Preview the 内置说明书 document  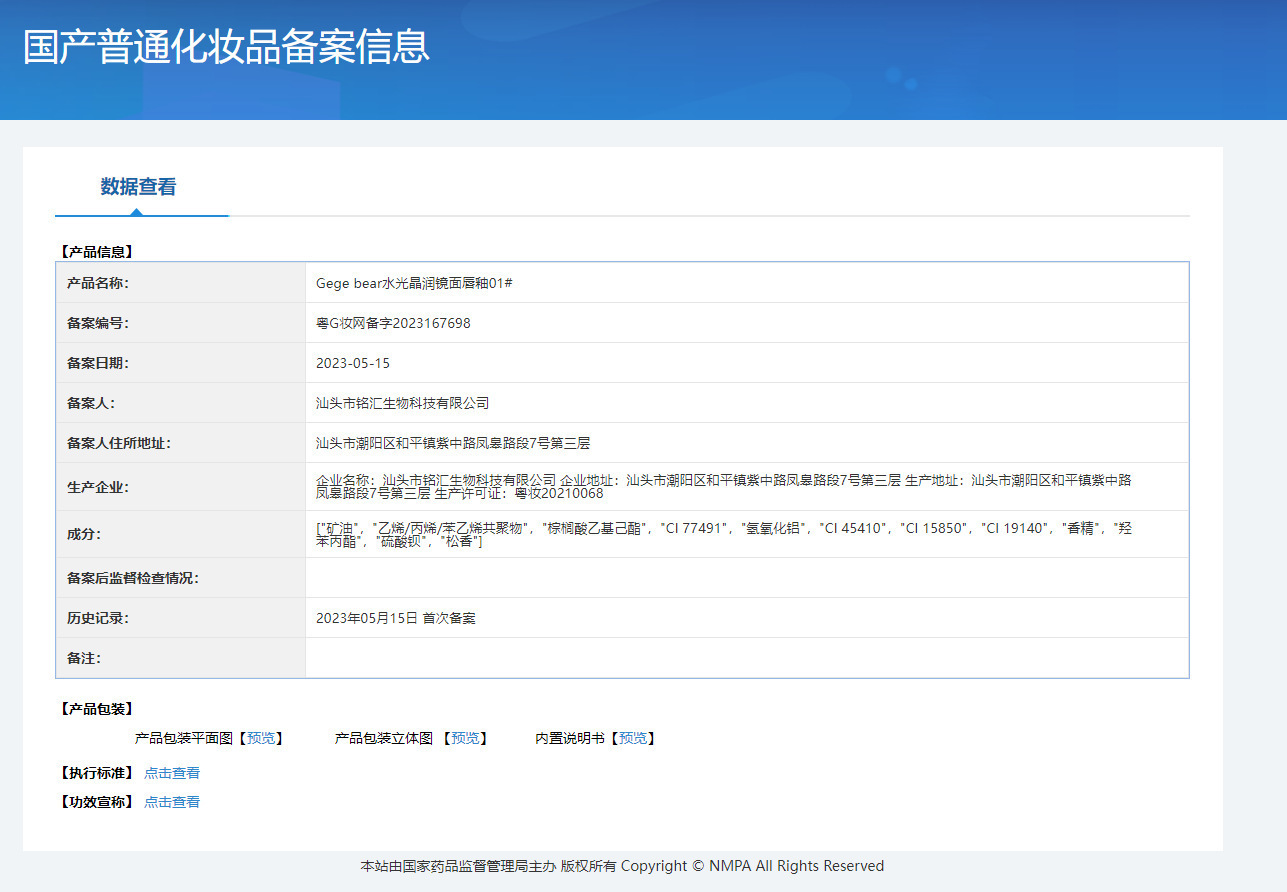point(633,738)
